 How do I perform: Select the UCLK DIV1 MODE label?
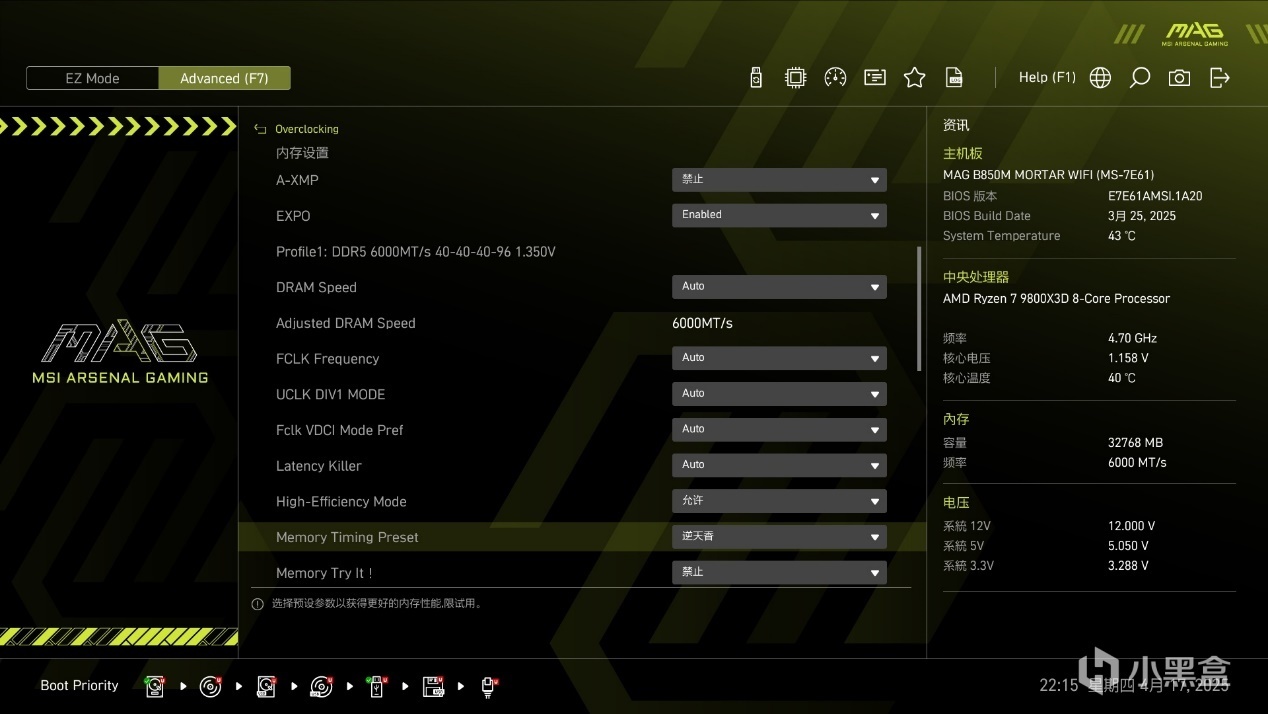pyautogui.click(x=330, y=394)
